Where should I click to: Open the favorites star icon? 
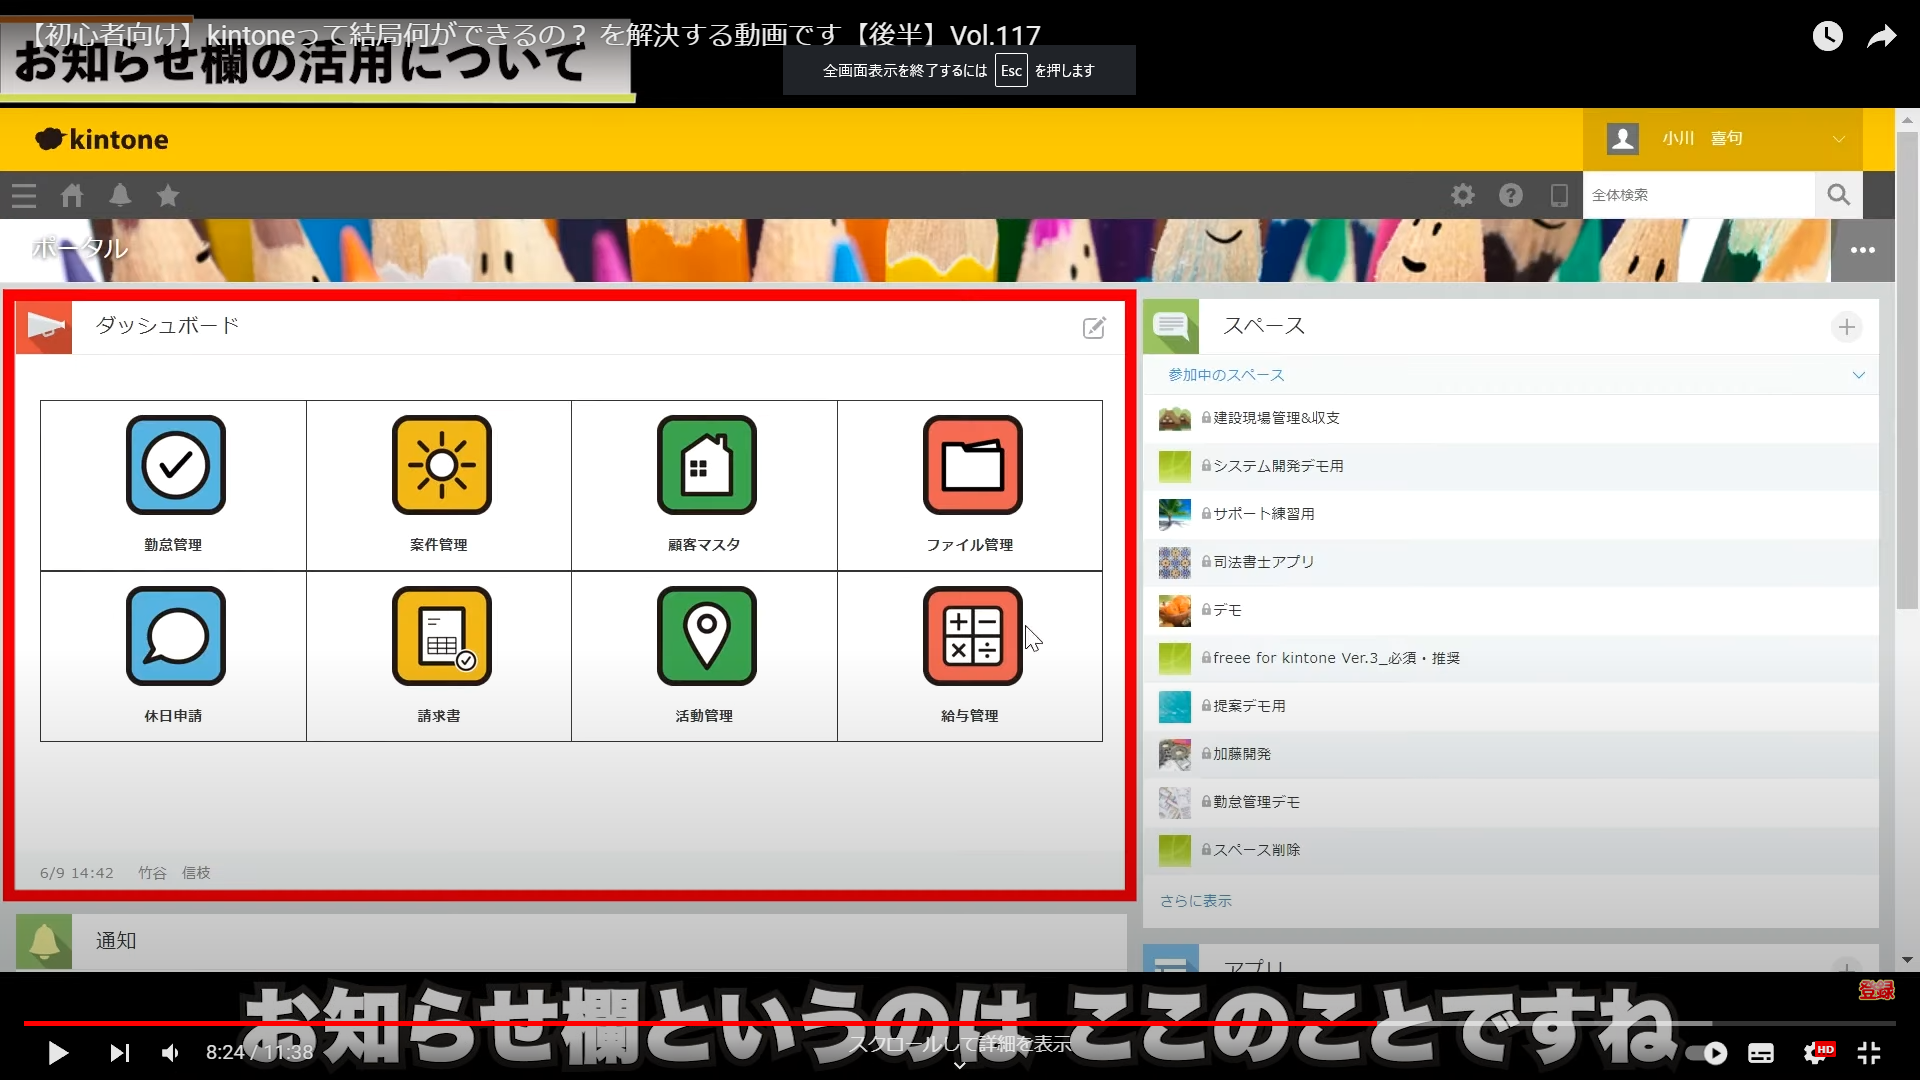[x=168, y=196]
